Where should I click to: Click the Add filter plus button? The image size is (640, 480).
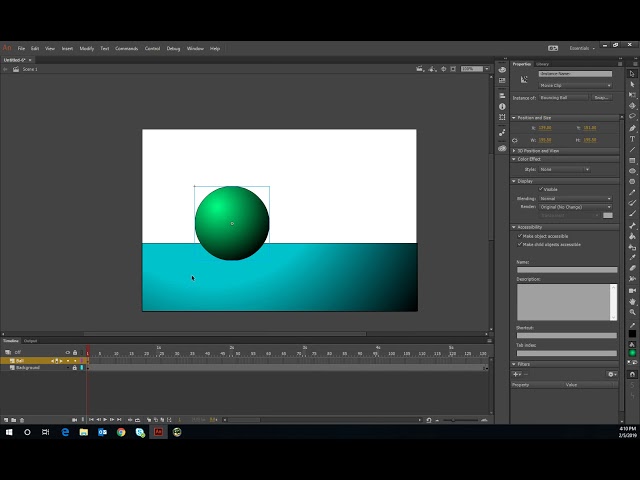pos(516,374)
